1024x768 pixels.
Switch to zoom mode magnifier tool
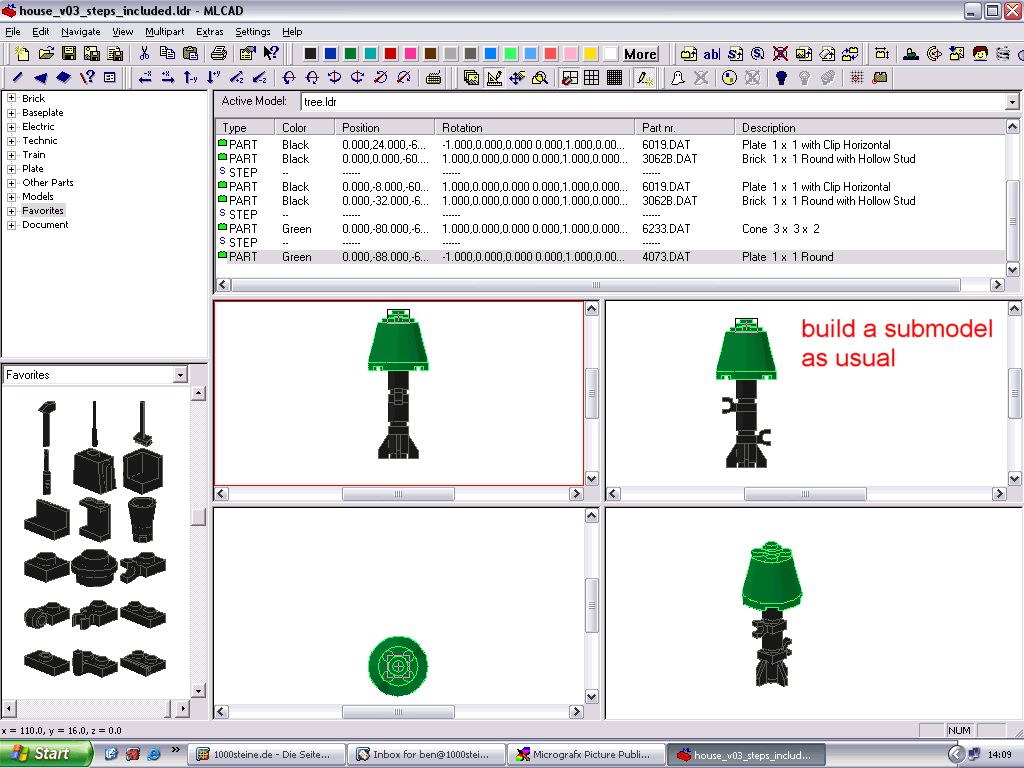coord(540,78)
